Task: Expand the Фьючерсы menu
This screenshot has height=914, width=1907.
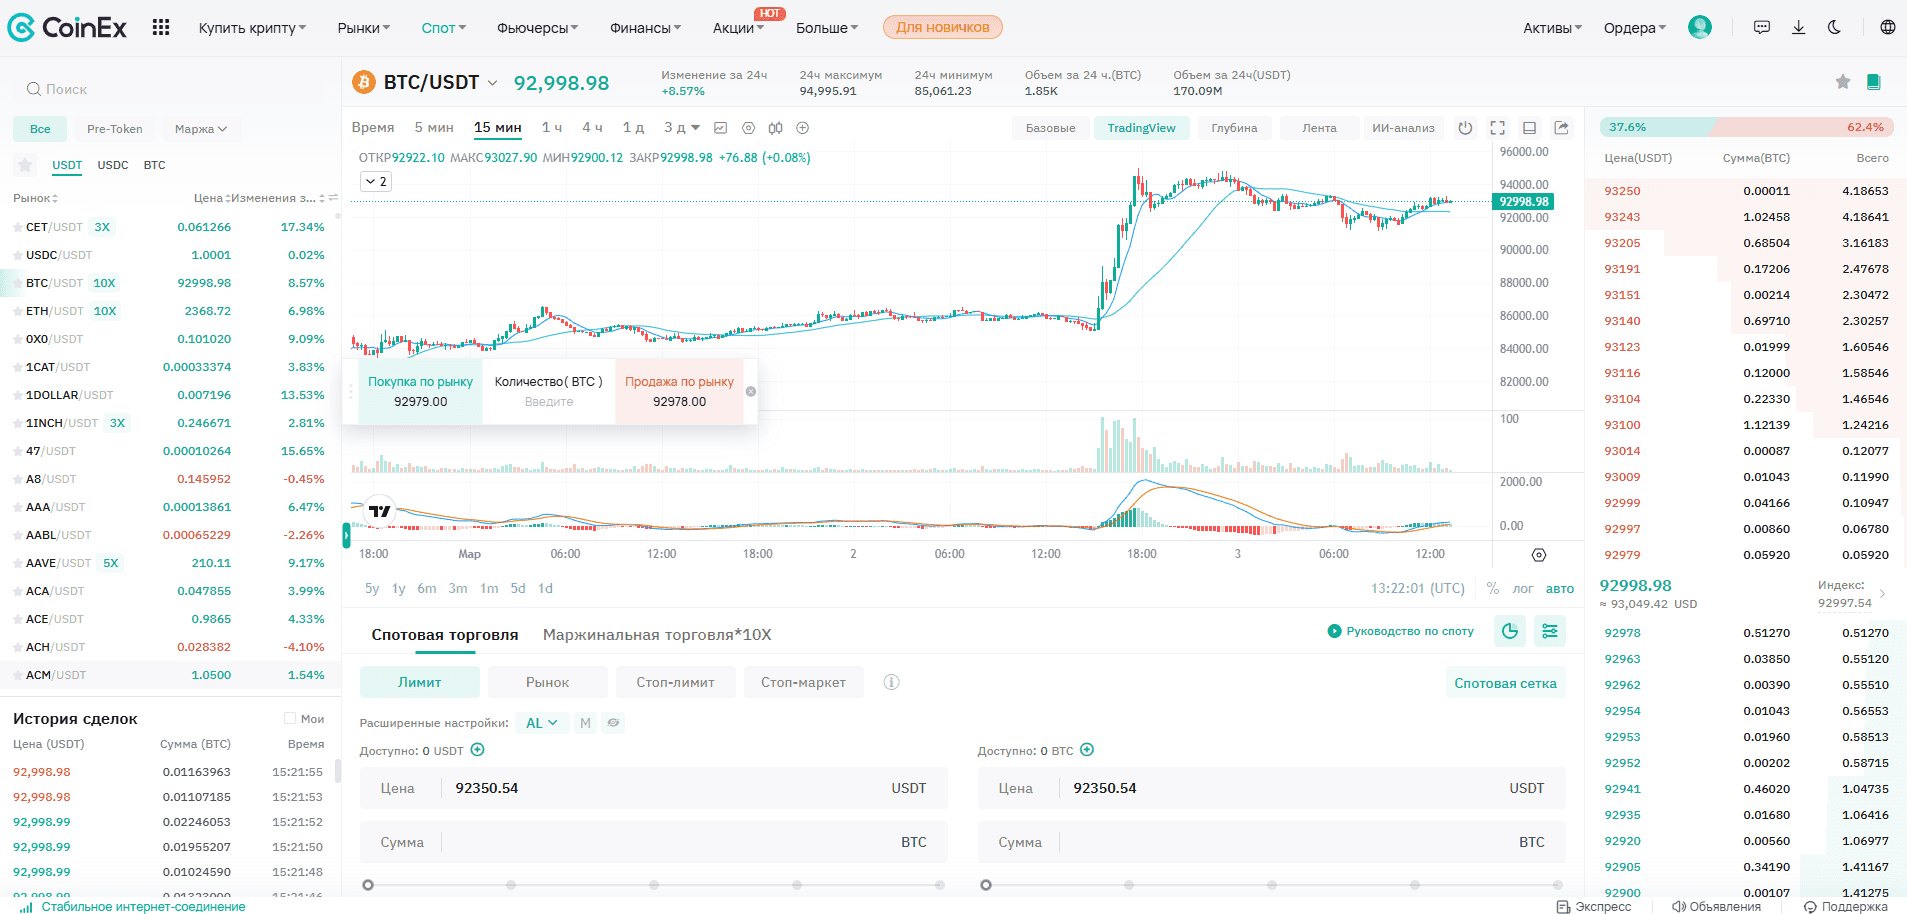Action: pyautogui.click(x=537, y=28)
